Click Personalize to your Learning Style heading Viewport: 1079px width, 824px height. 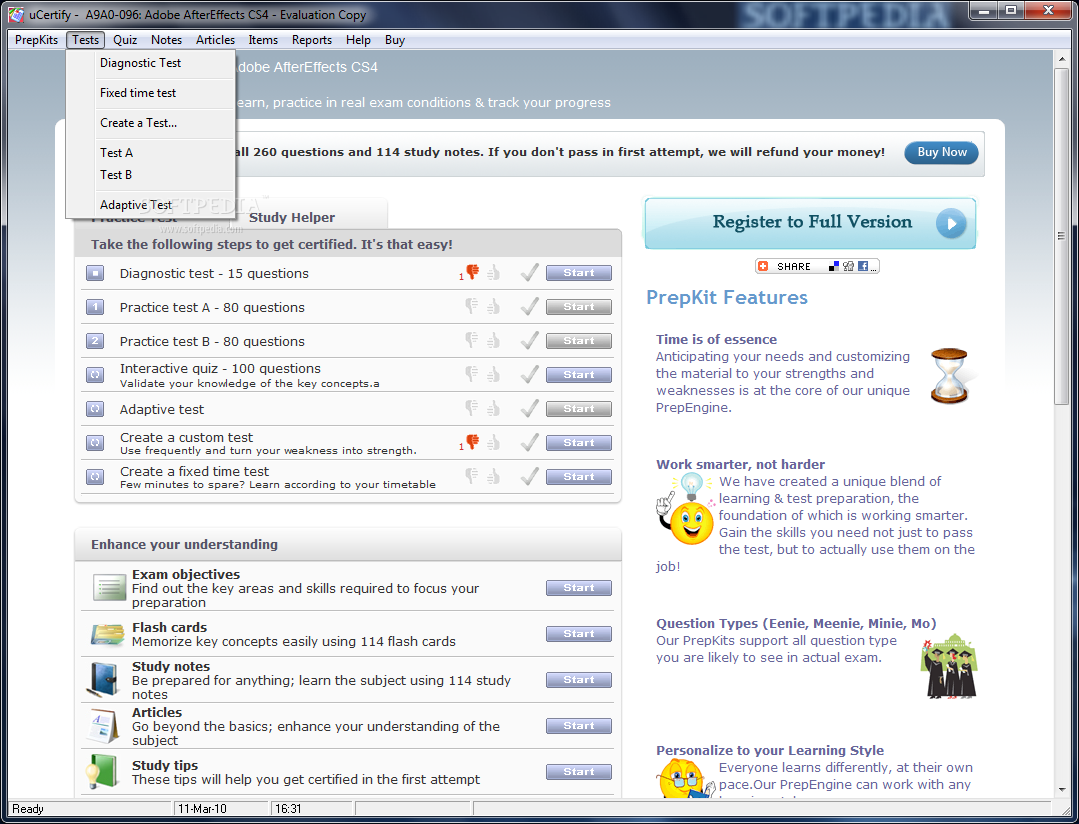(x=770, y=751)
